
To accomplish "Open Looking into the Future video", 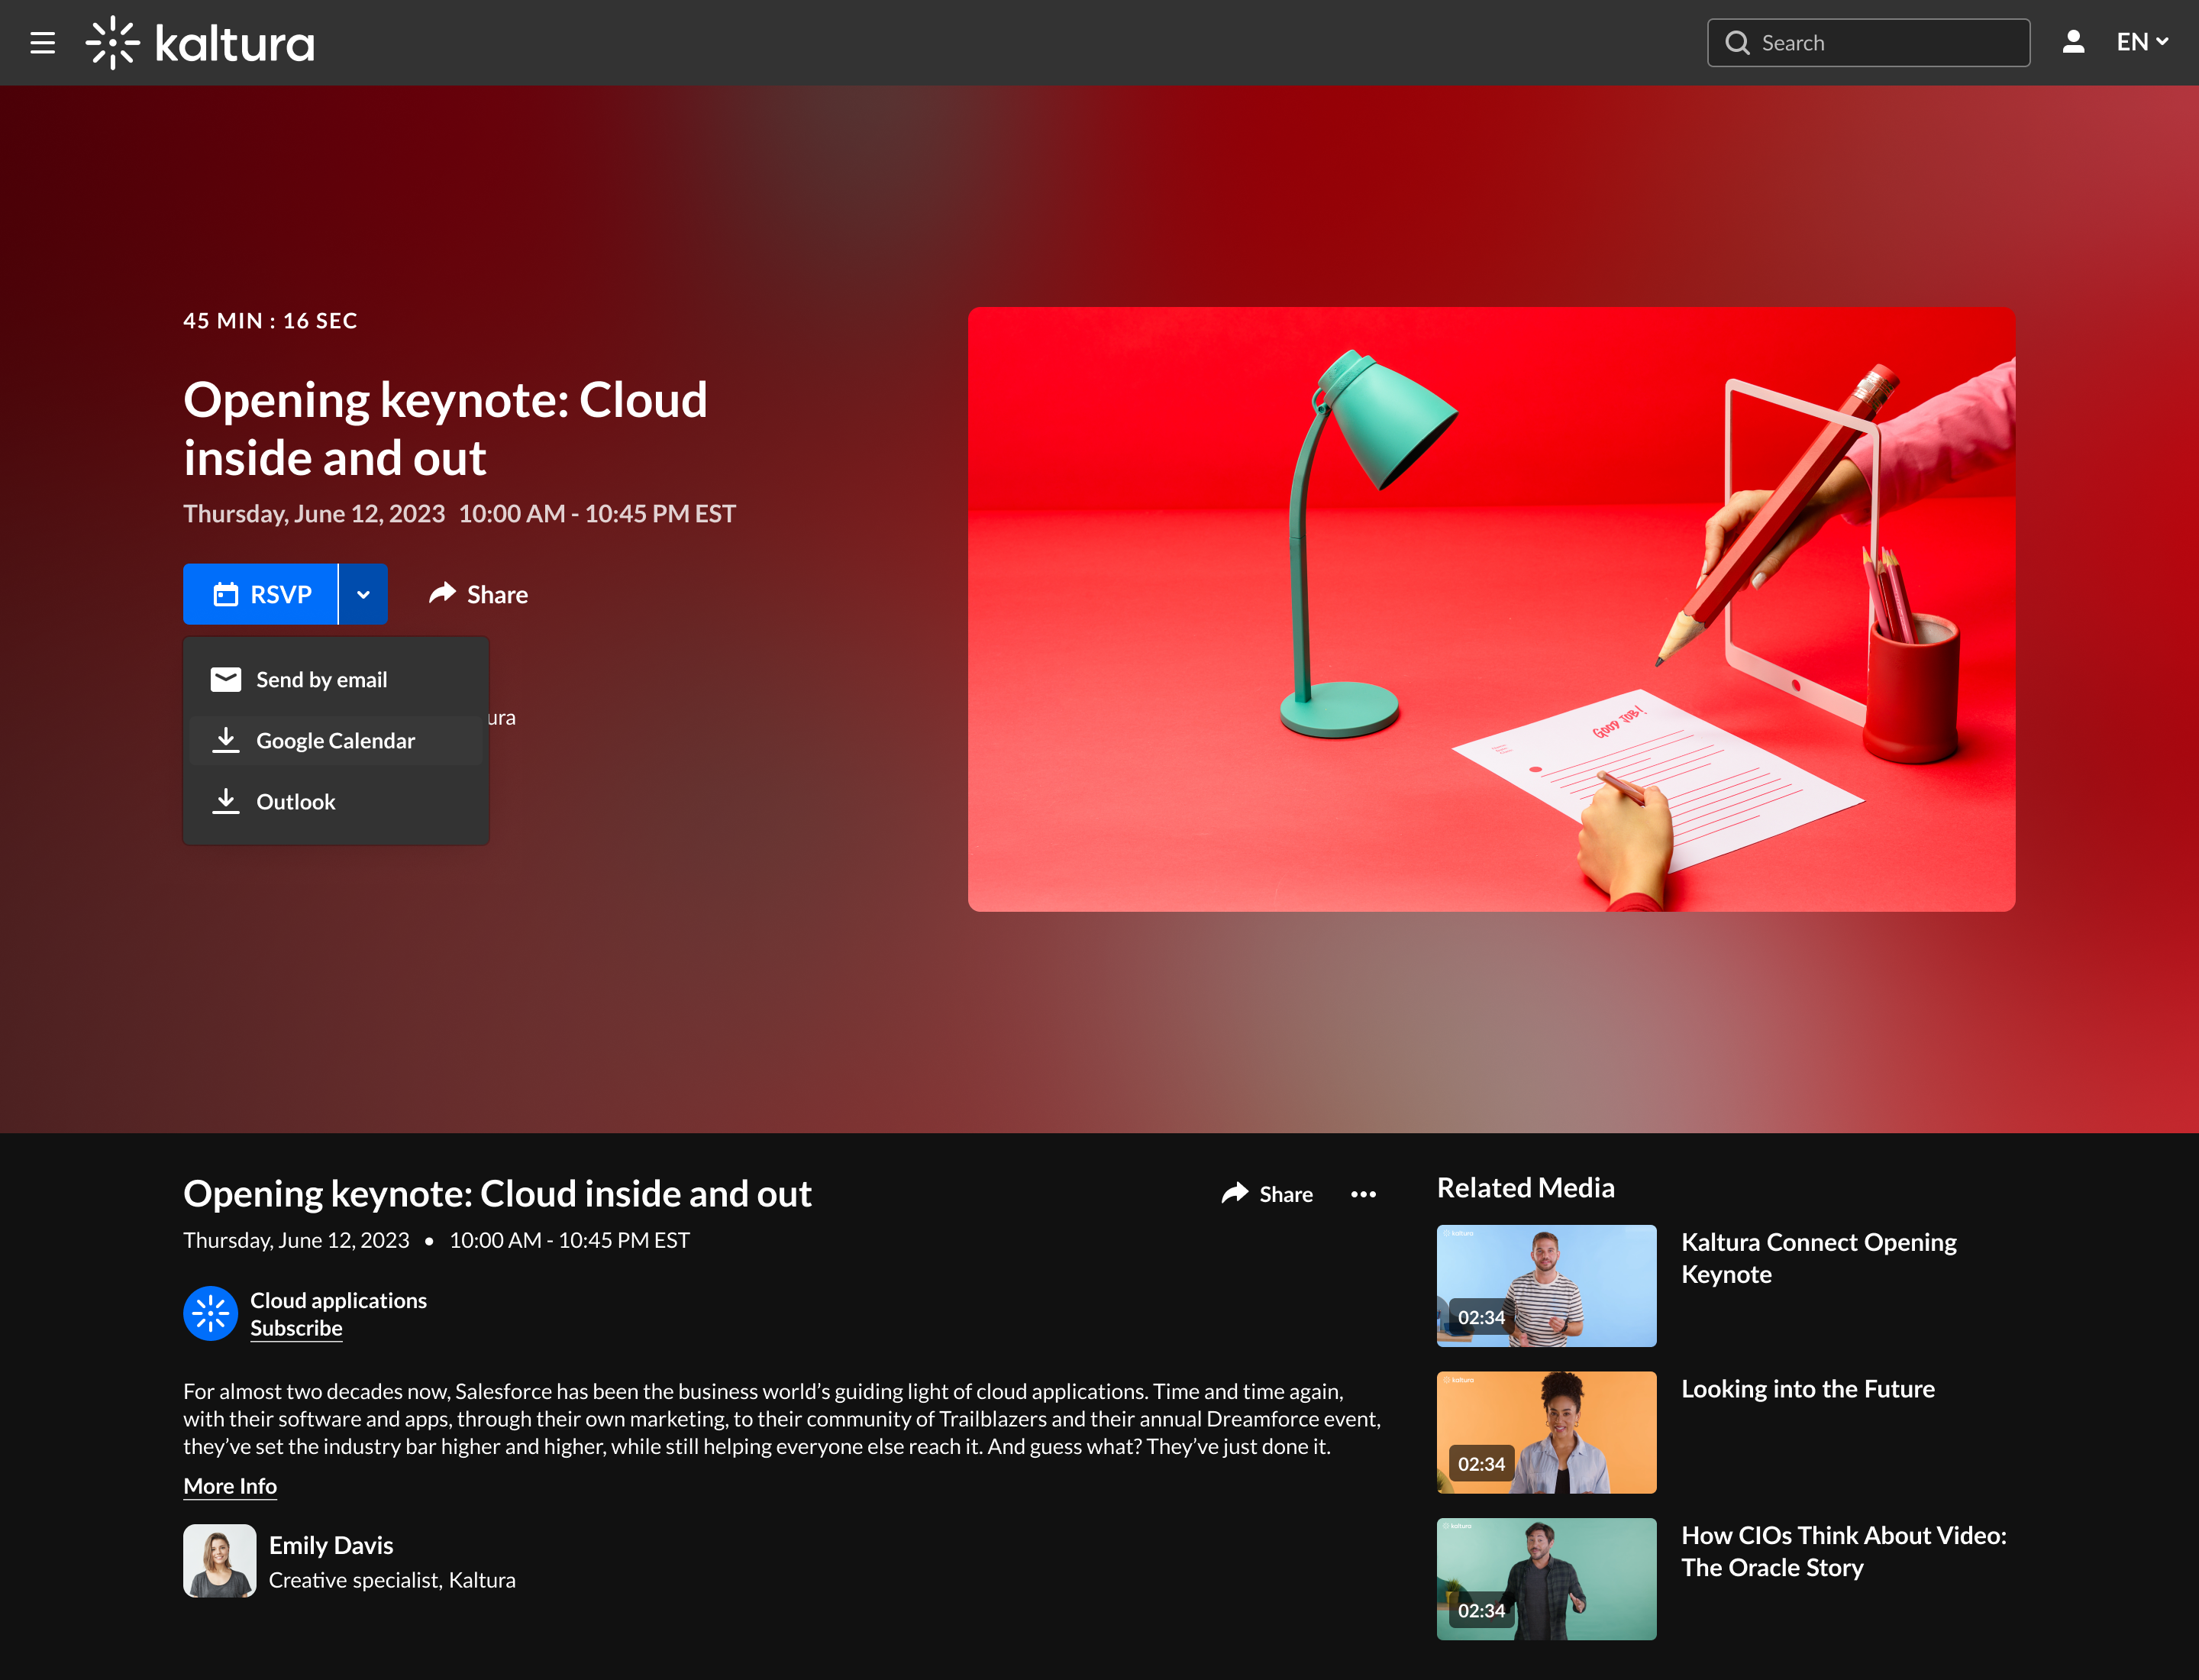I will point(1807,1389).
